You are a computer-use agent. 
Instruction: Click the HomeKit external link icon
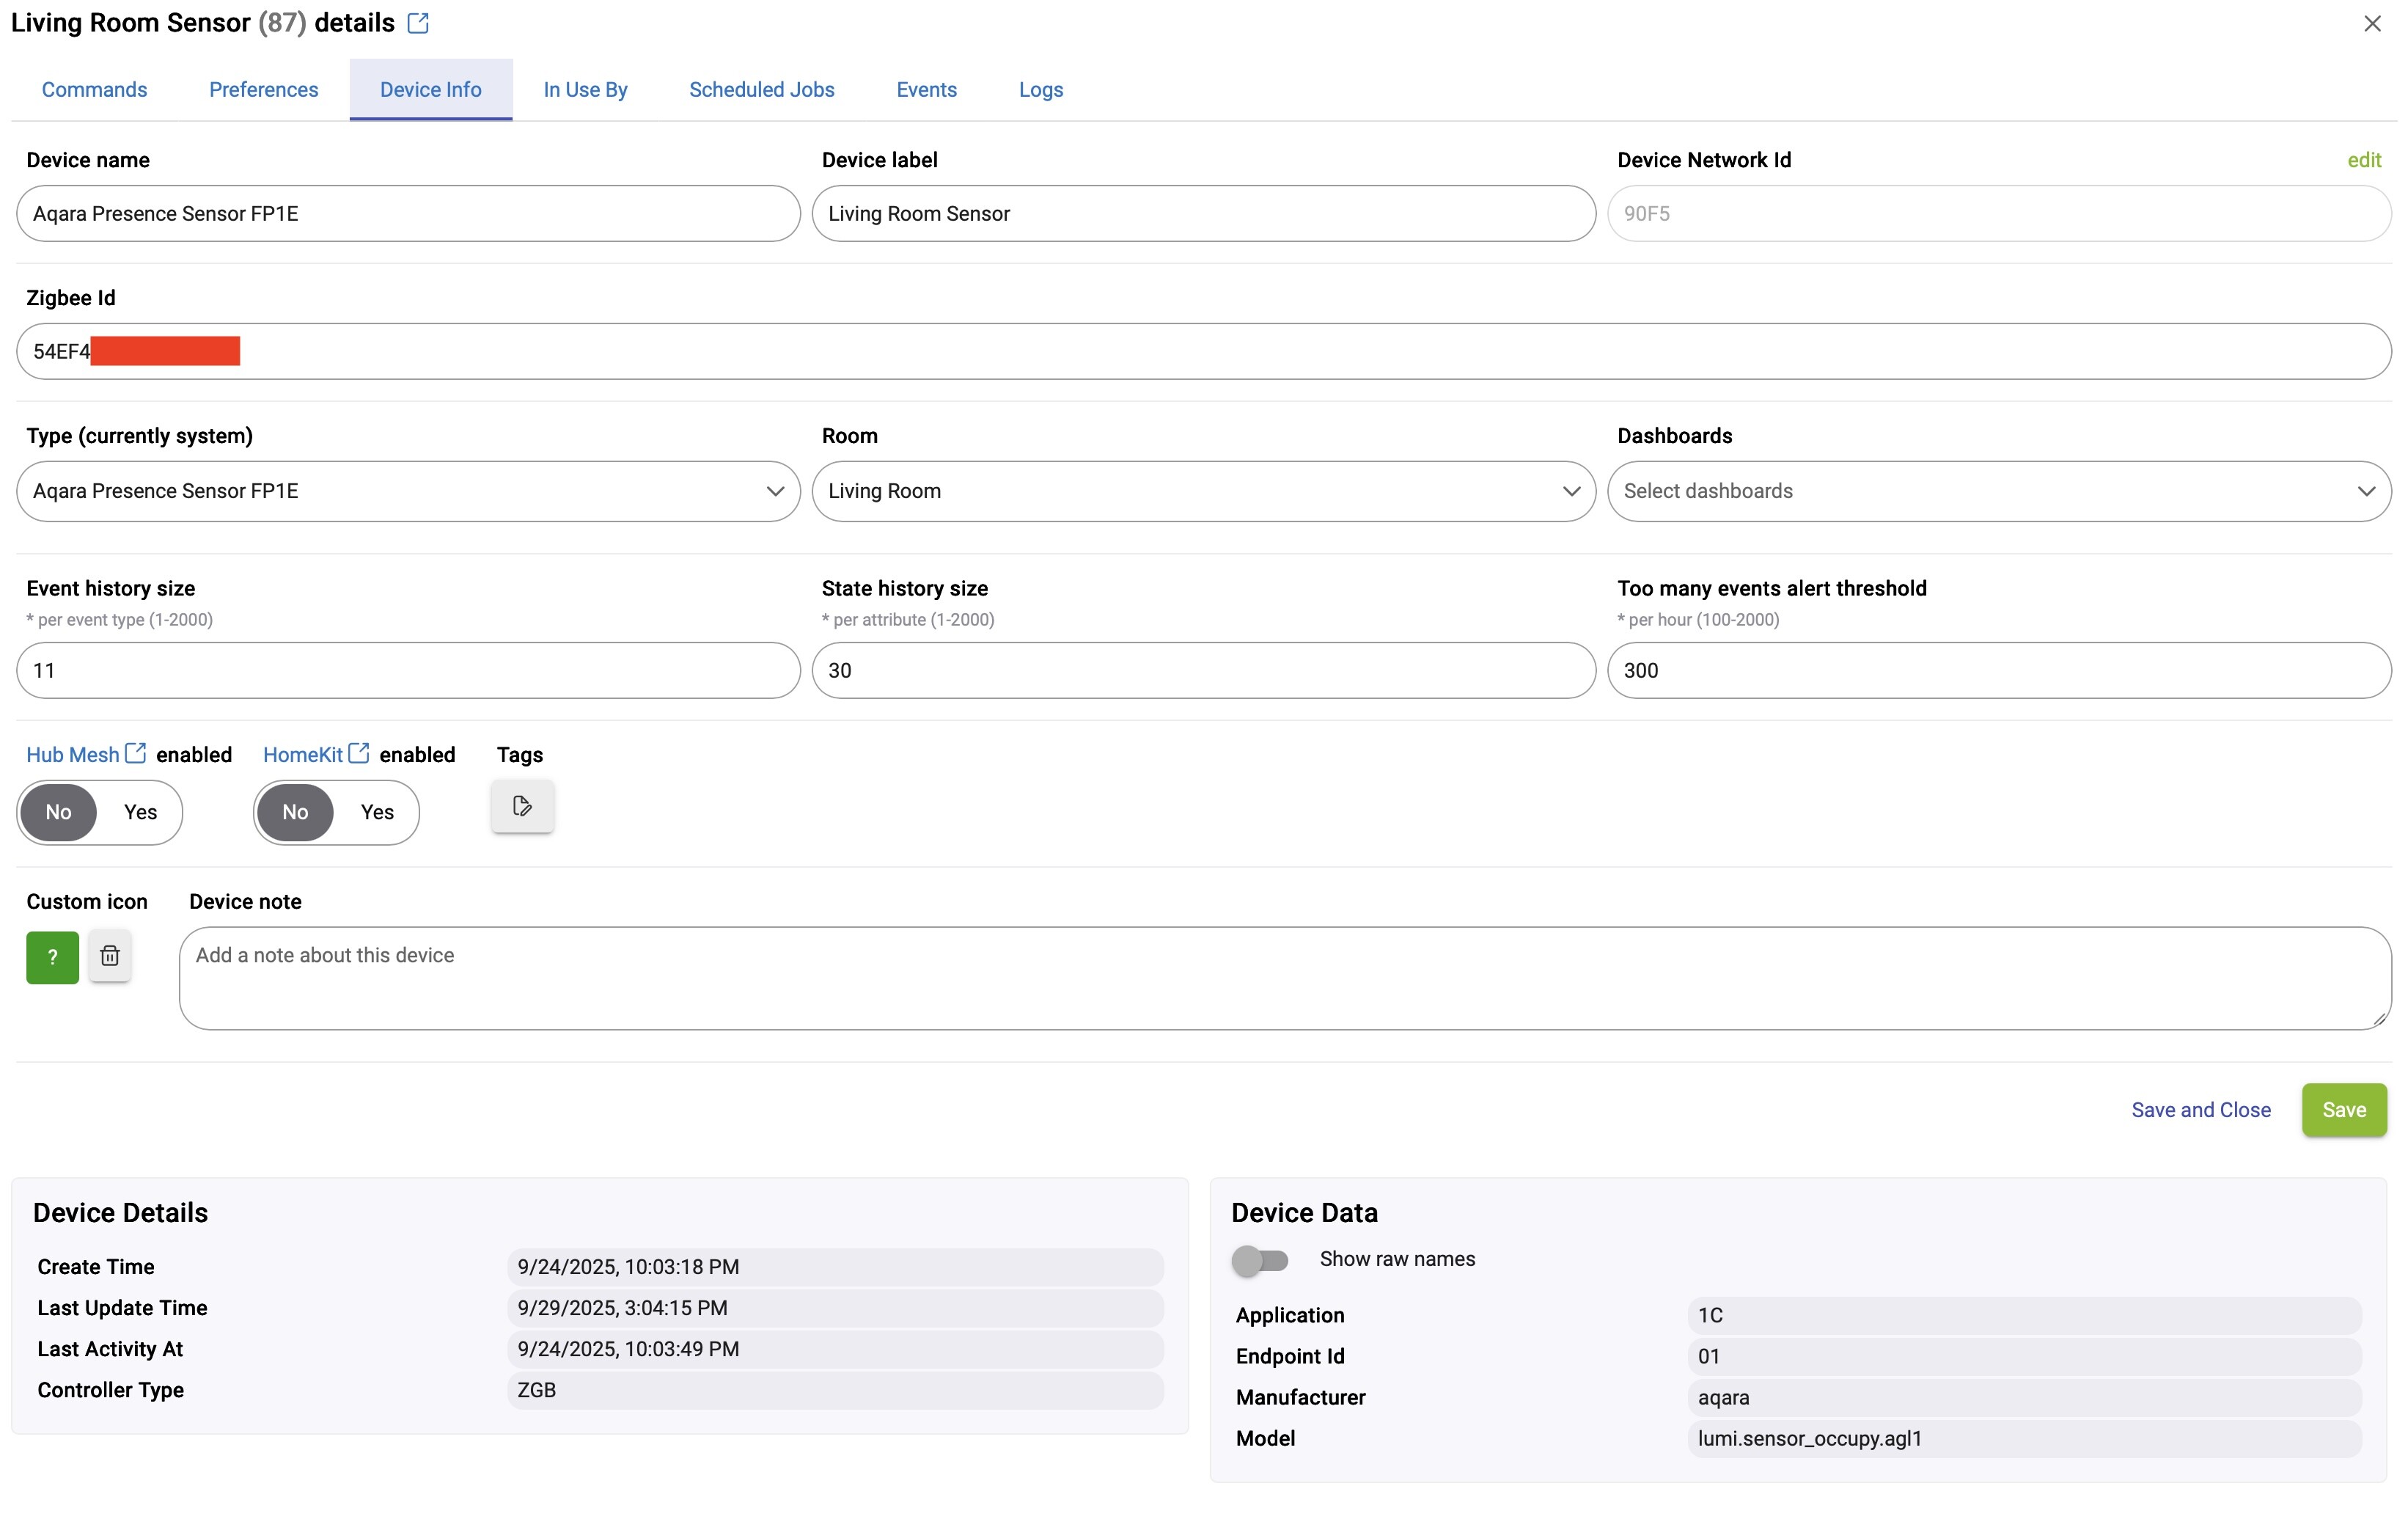(358, 753)
